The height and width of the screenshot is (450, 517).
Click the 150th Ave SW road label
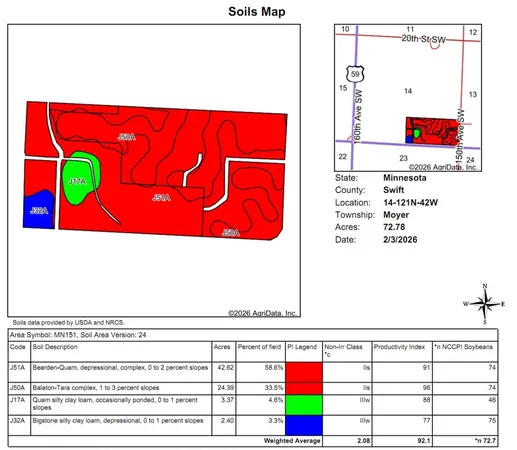click(x=460, y=137)
